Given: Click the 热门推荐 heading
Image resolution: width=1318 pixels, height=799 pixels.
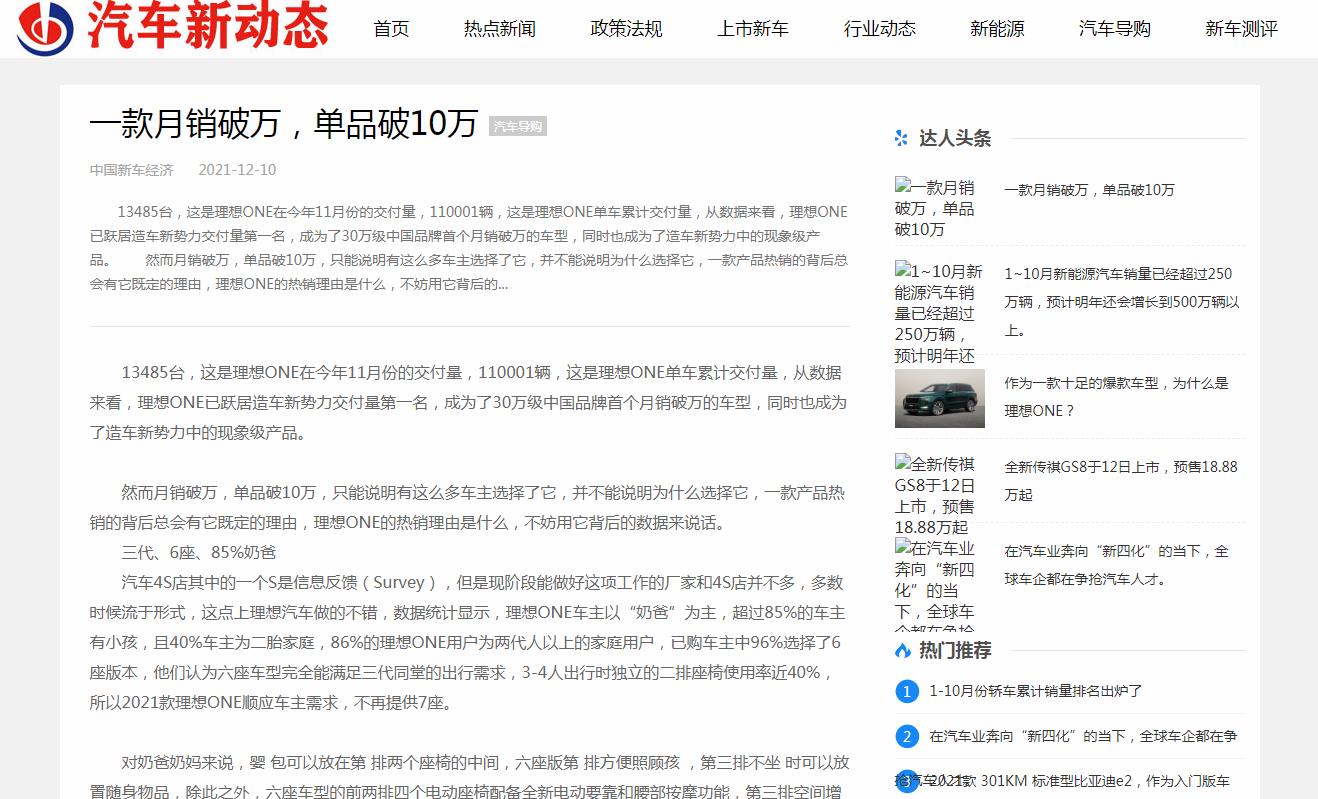Looking at the screenshot, I should [955, 650].
